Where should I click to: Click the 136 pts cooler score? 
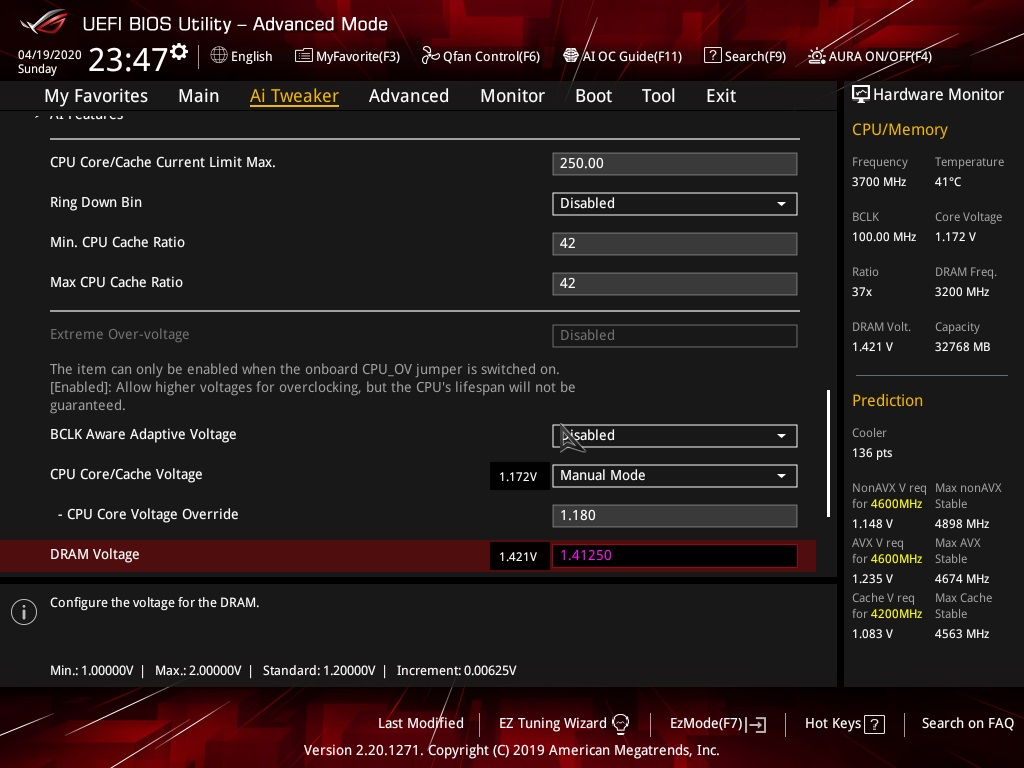point(872,453)
